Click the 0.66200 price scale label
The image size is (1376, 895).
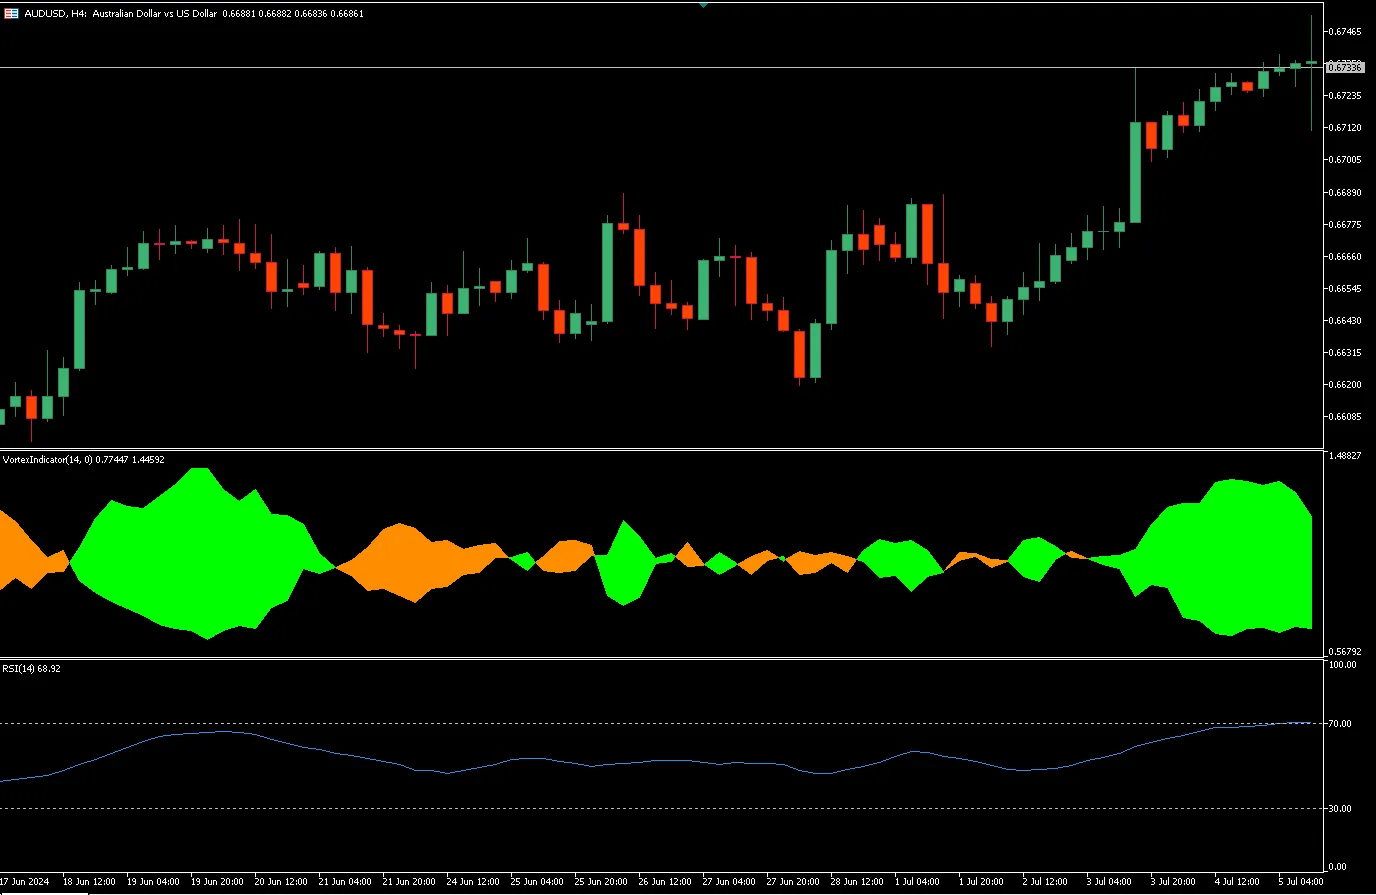pos(1346,385)
